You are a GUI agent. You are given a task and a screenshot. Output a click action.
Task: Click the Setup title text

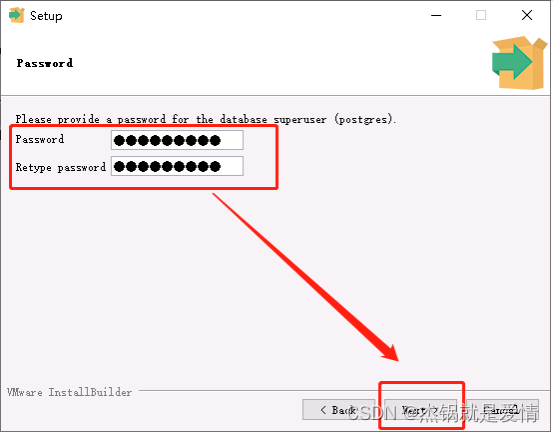(x=46, y=16)
